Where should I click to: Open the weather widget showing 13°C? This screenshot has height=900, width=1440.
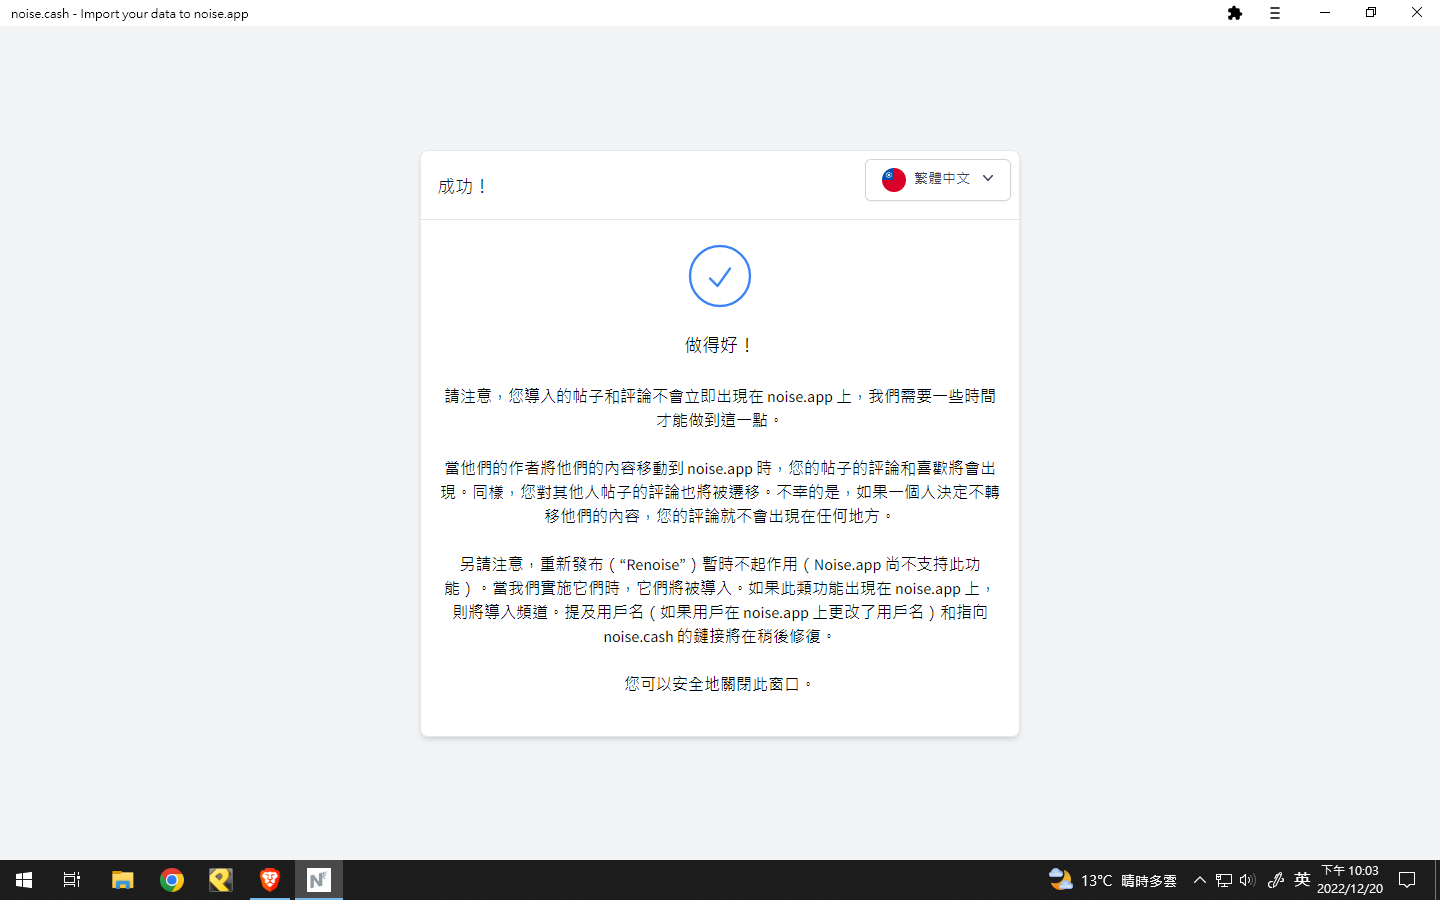click(1112, 880)
